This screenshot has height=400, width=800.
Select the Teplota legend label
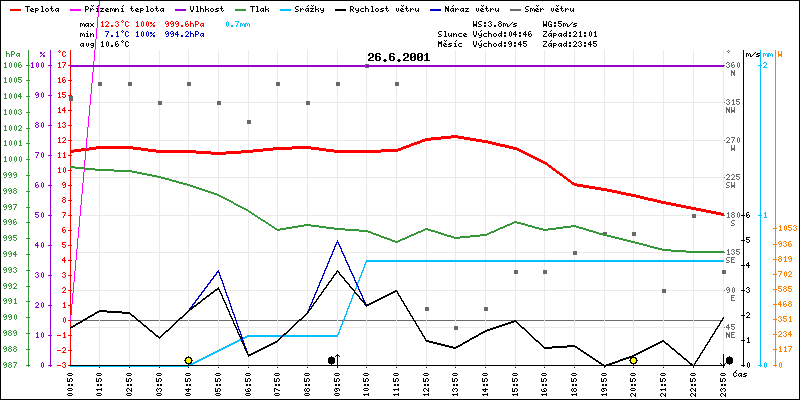tap(41, 8)
